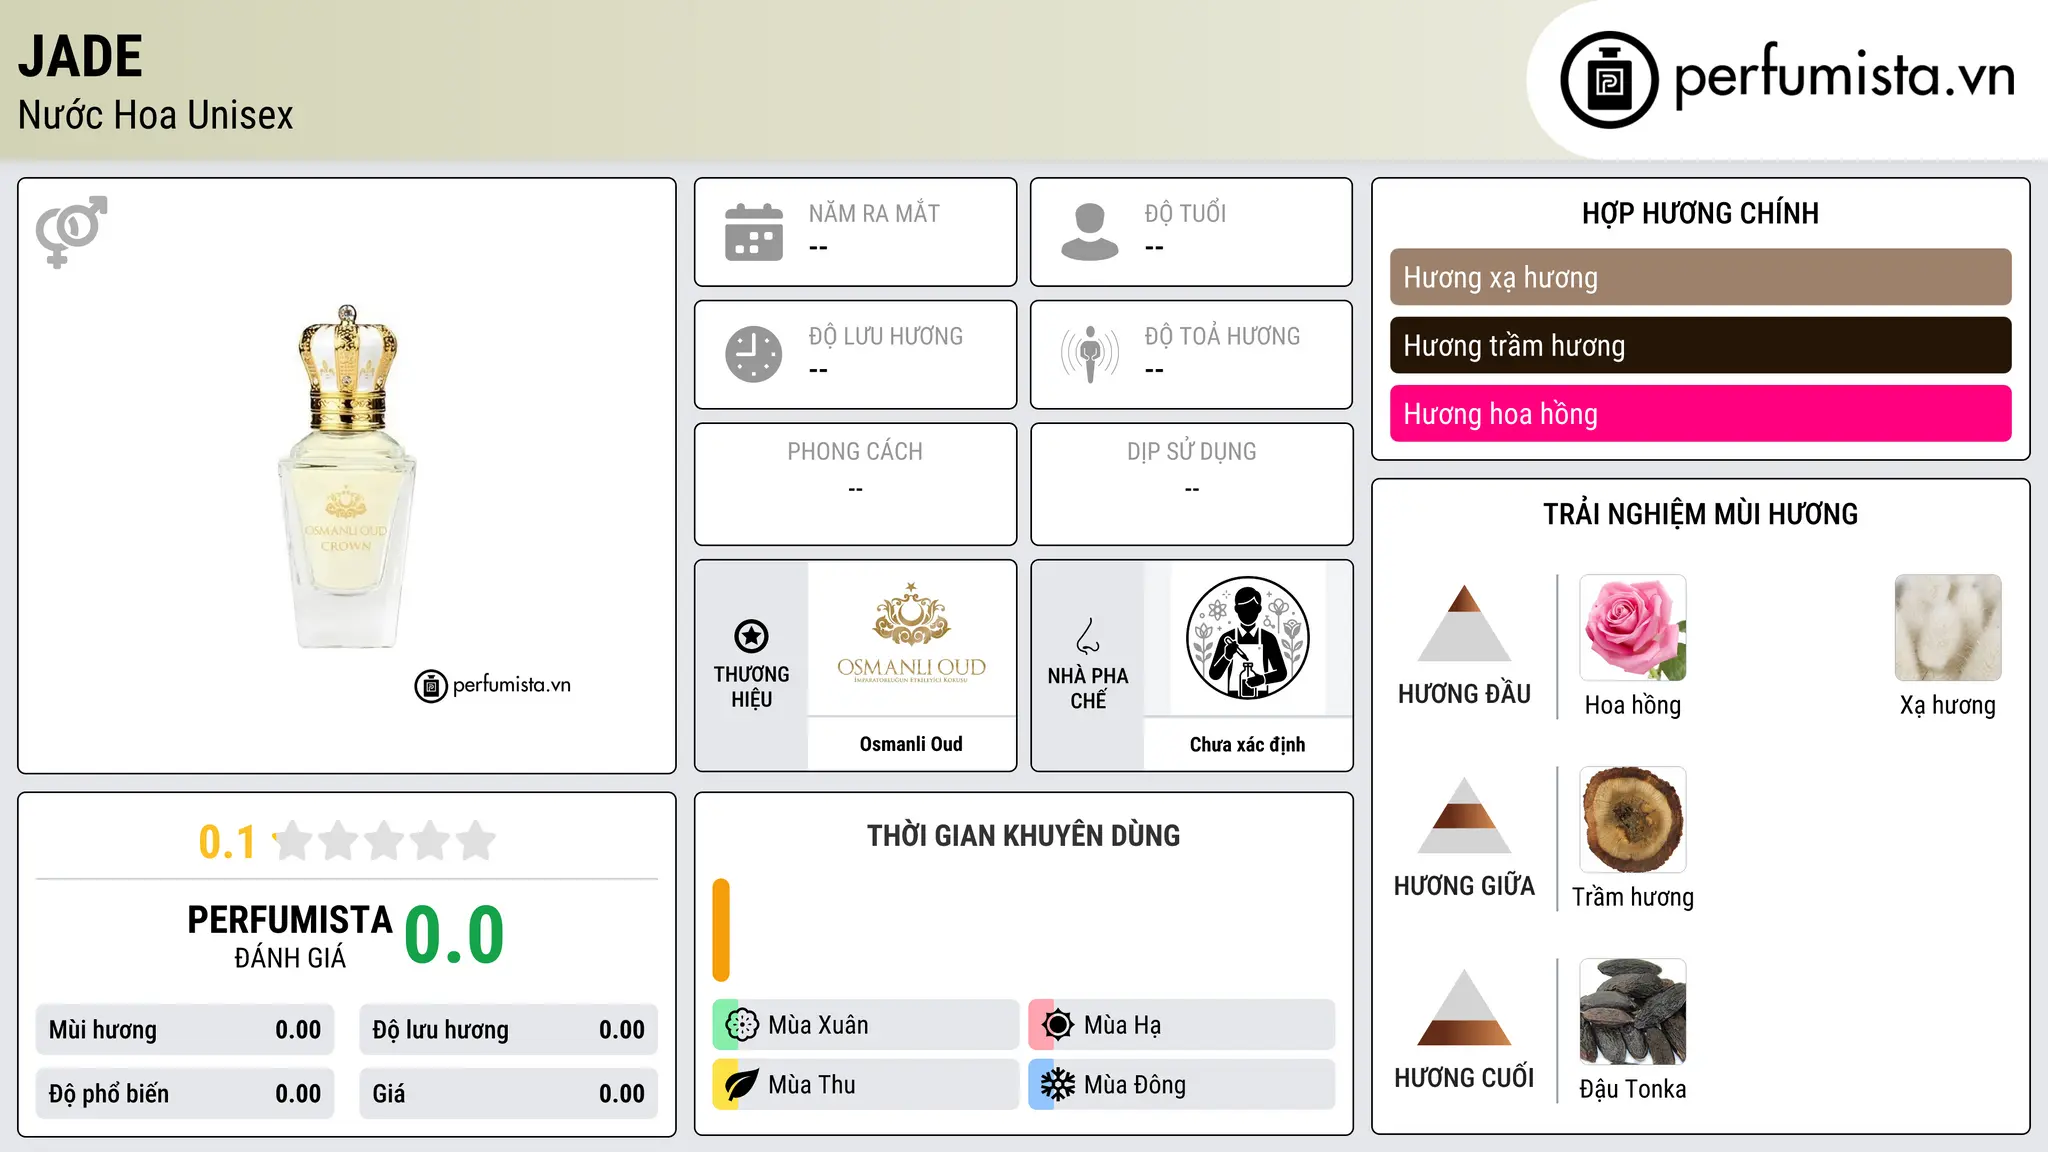Click the ĐỘ TOẢ HƯƠNG label
The image size is (2048, 1152).
[x=1222, y=336]
